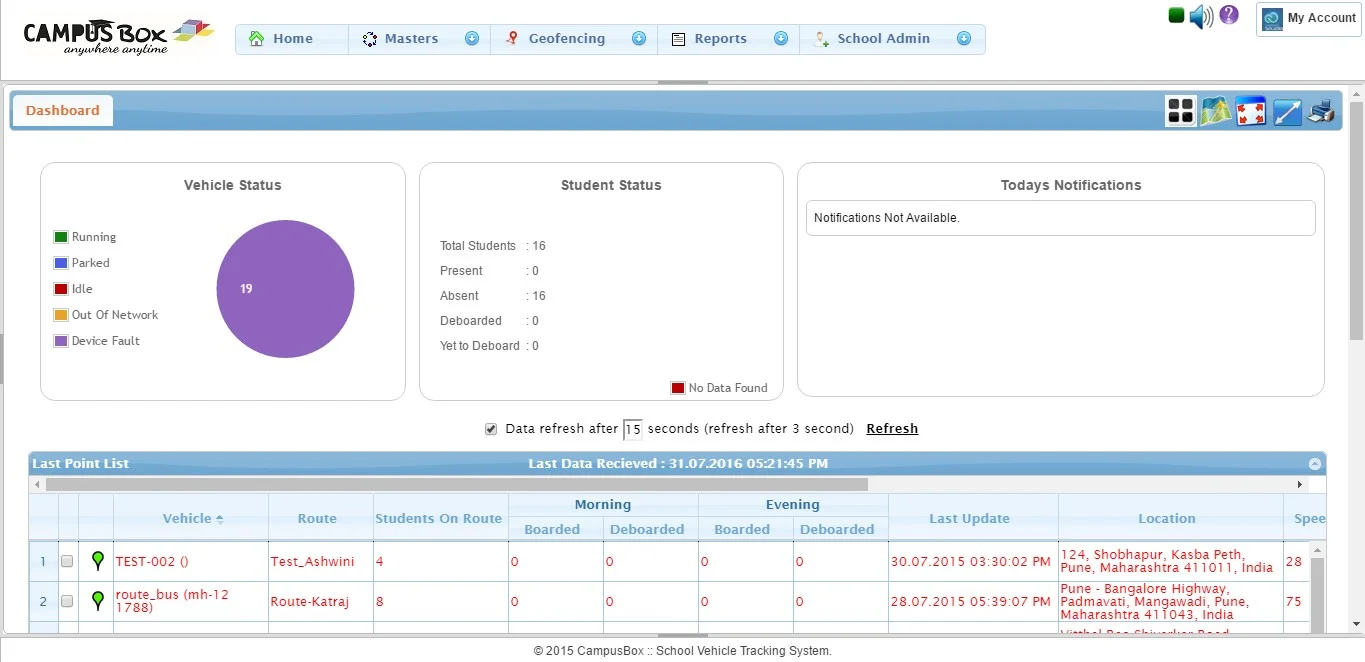Image resolution: width=1365 pixels, height=662 pixels.
Task: Click the Shobhapur, Kasba Peth location cell
Action: [1170, 562]
